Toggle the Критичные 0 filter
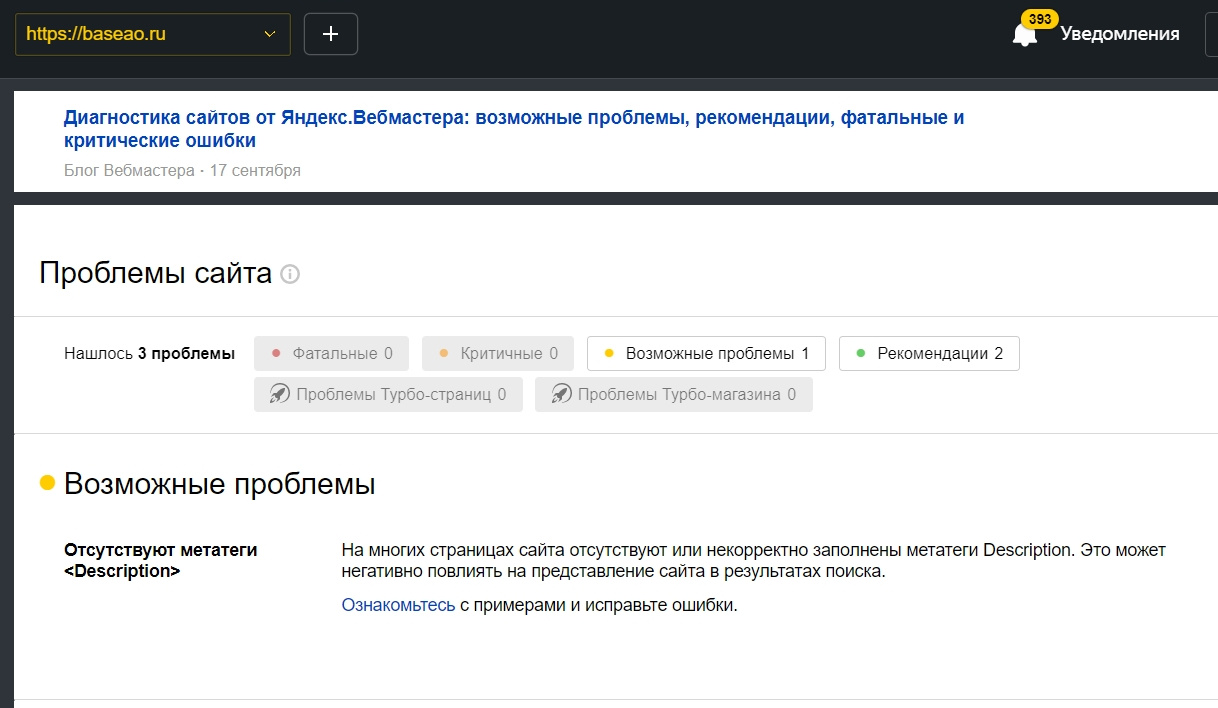1218x708 pixels. (x=497, y=354)
